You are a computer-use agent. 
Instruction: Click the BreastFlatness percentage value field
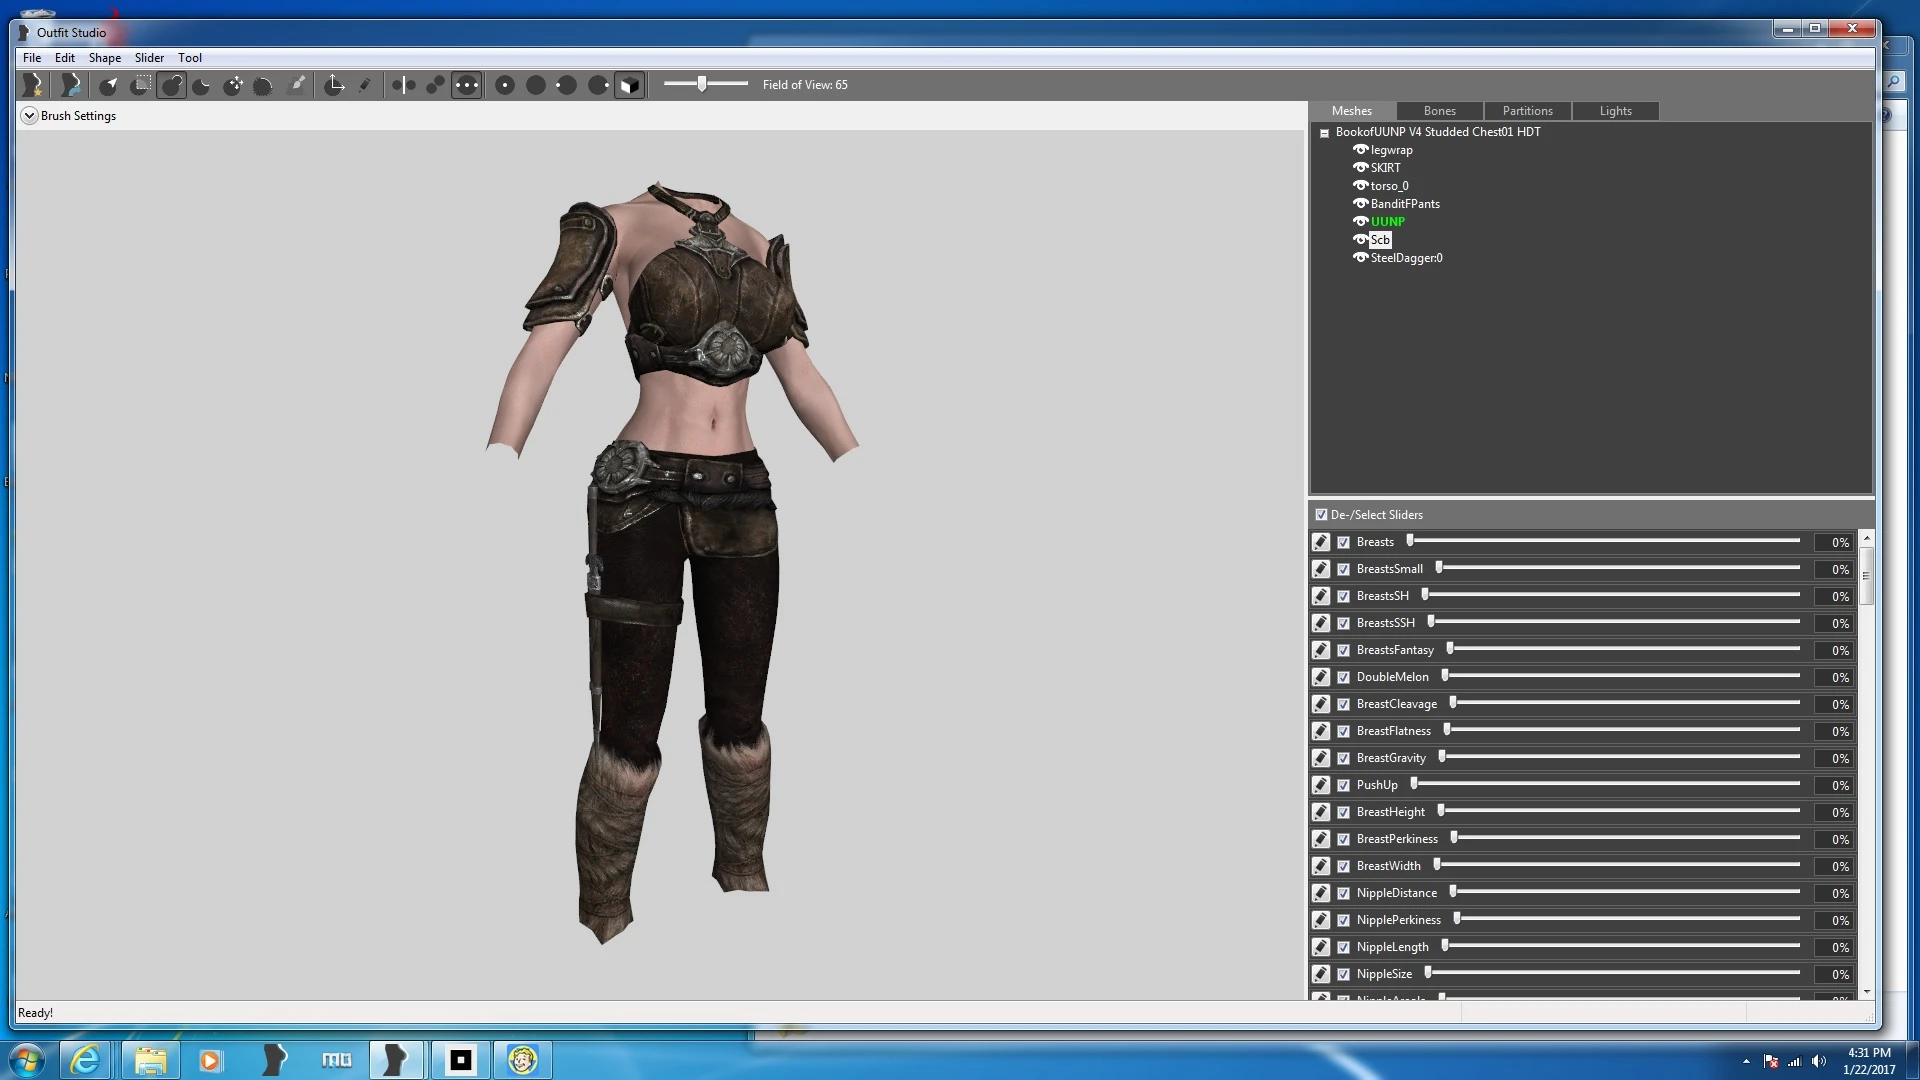click(x=1835, y=731)
